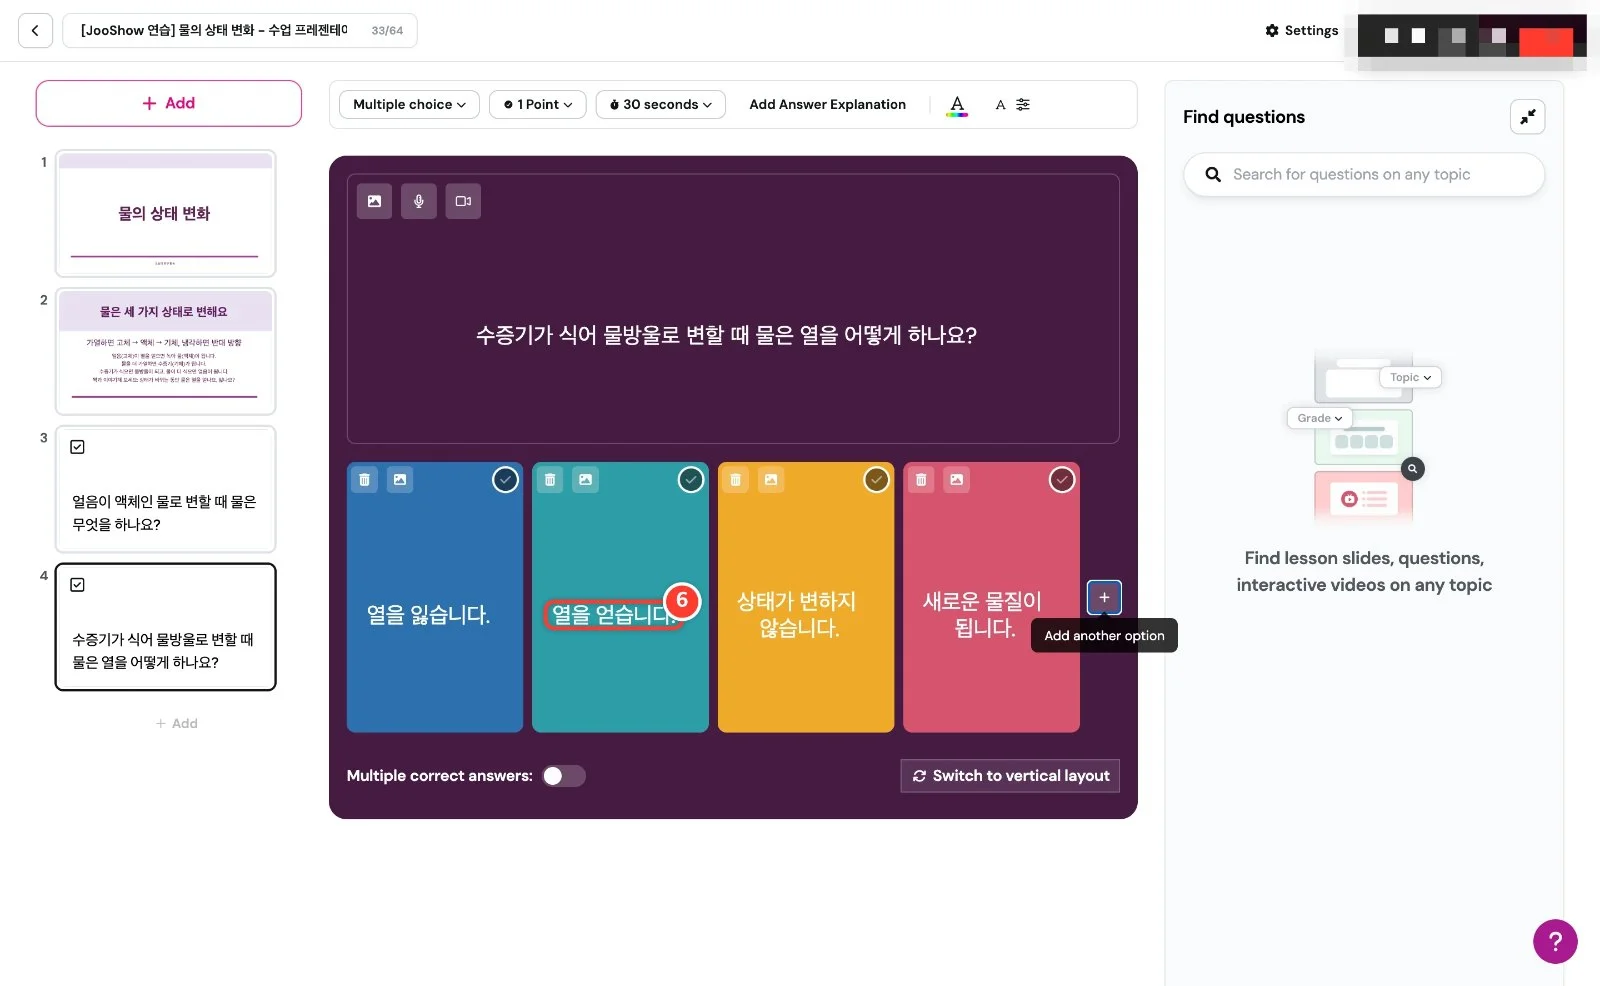
Task: Select slide 2 thumbnail
Action: pos(166,352)
